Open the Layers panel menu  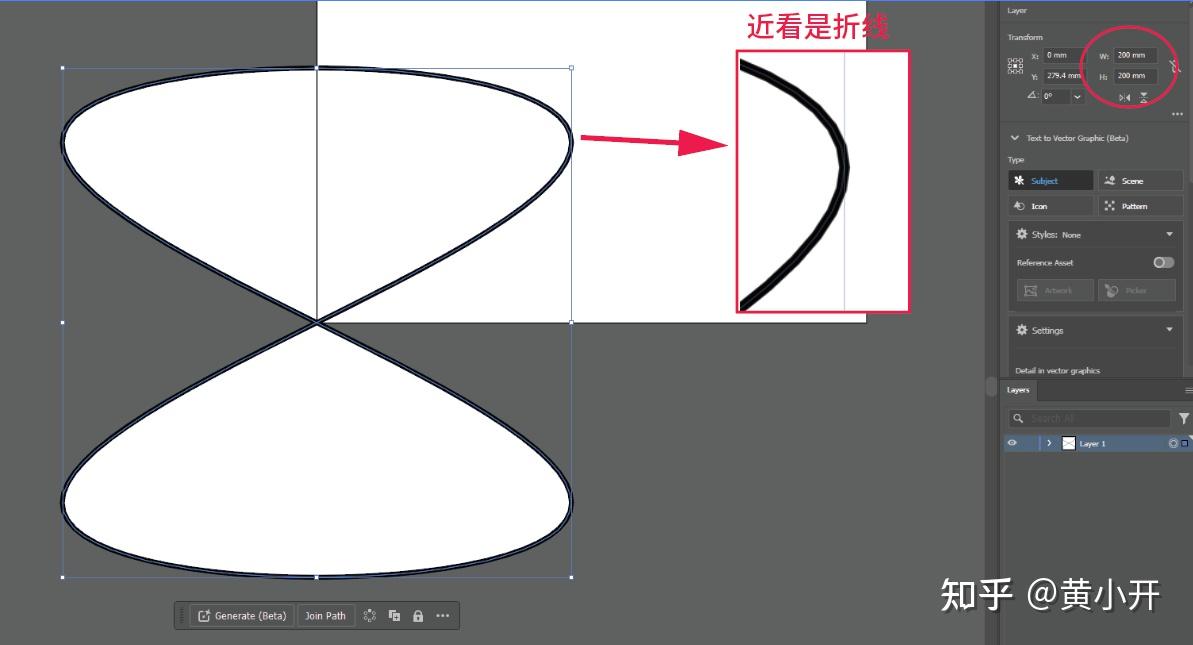coord(1188,390)
